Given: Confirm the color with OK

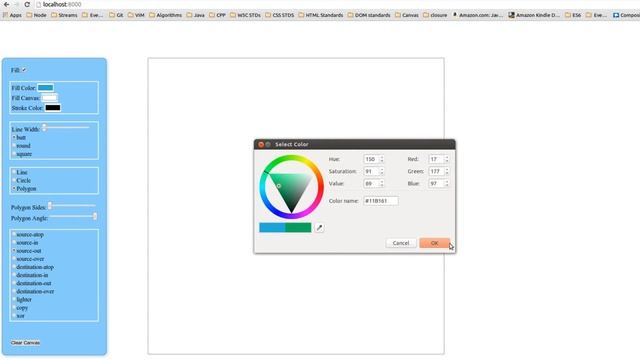Looking at the screenshot, I should click(x=434, y=243).
